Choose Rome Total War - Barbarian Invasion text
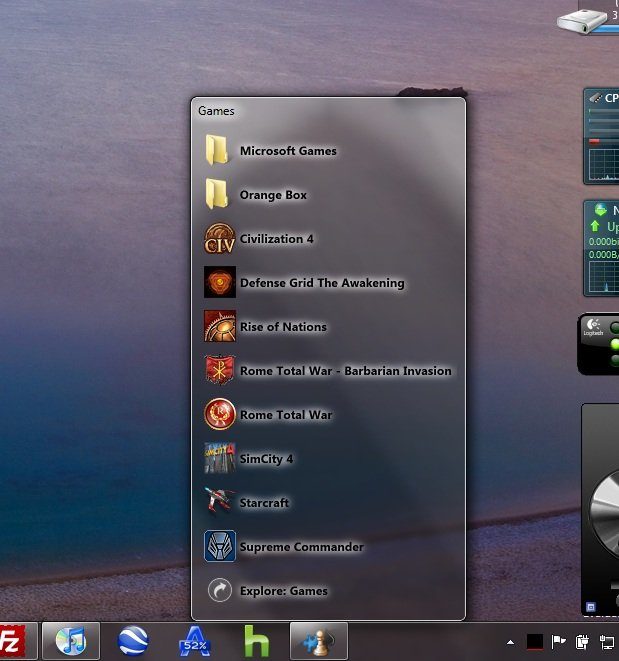619x661 pixels. point(346,371)
